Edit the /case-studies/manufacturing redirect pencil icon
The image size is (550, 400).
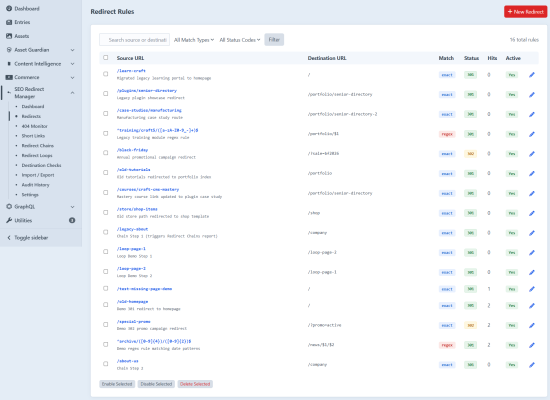pos(532,114)
